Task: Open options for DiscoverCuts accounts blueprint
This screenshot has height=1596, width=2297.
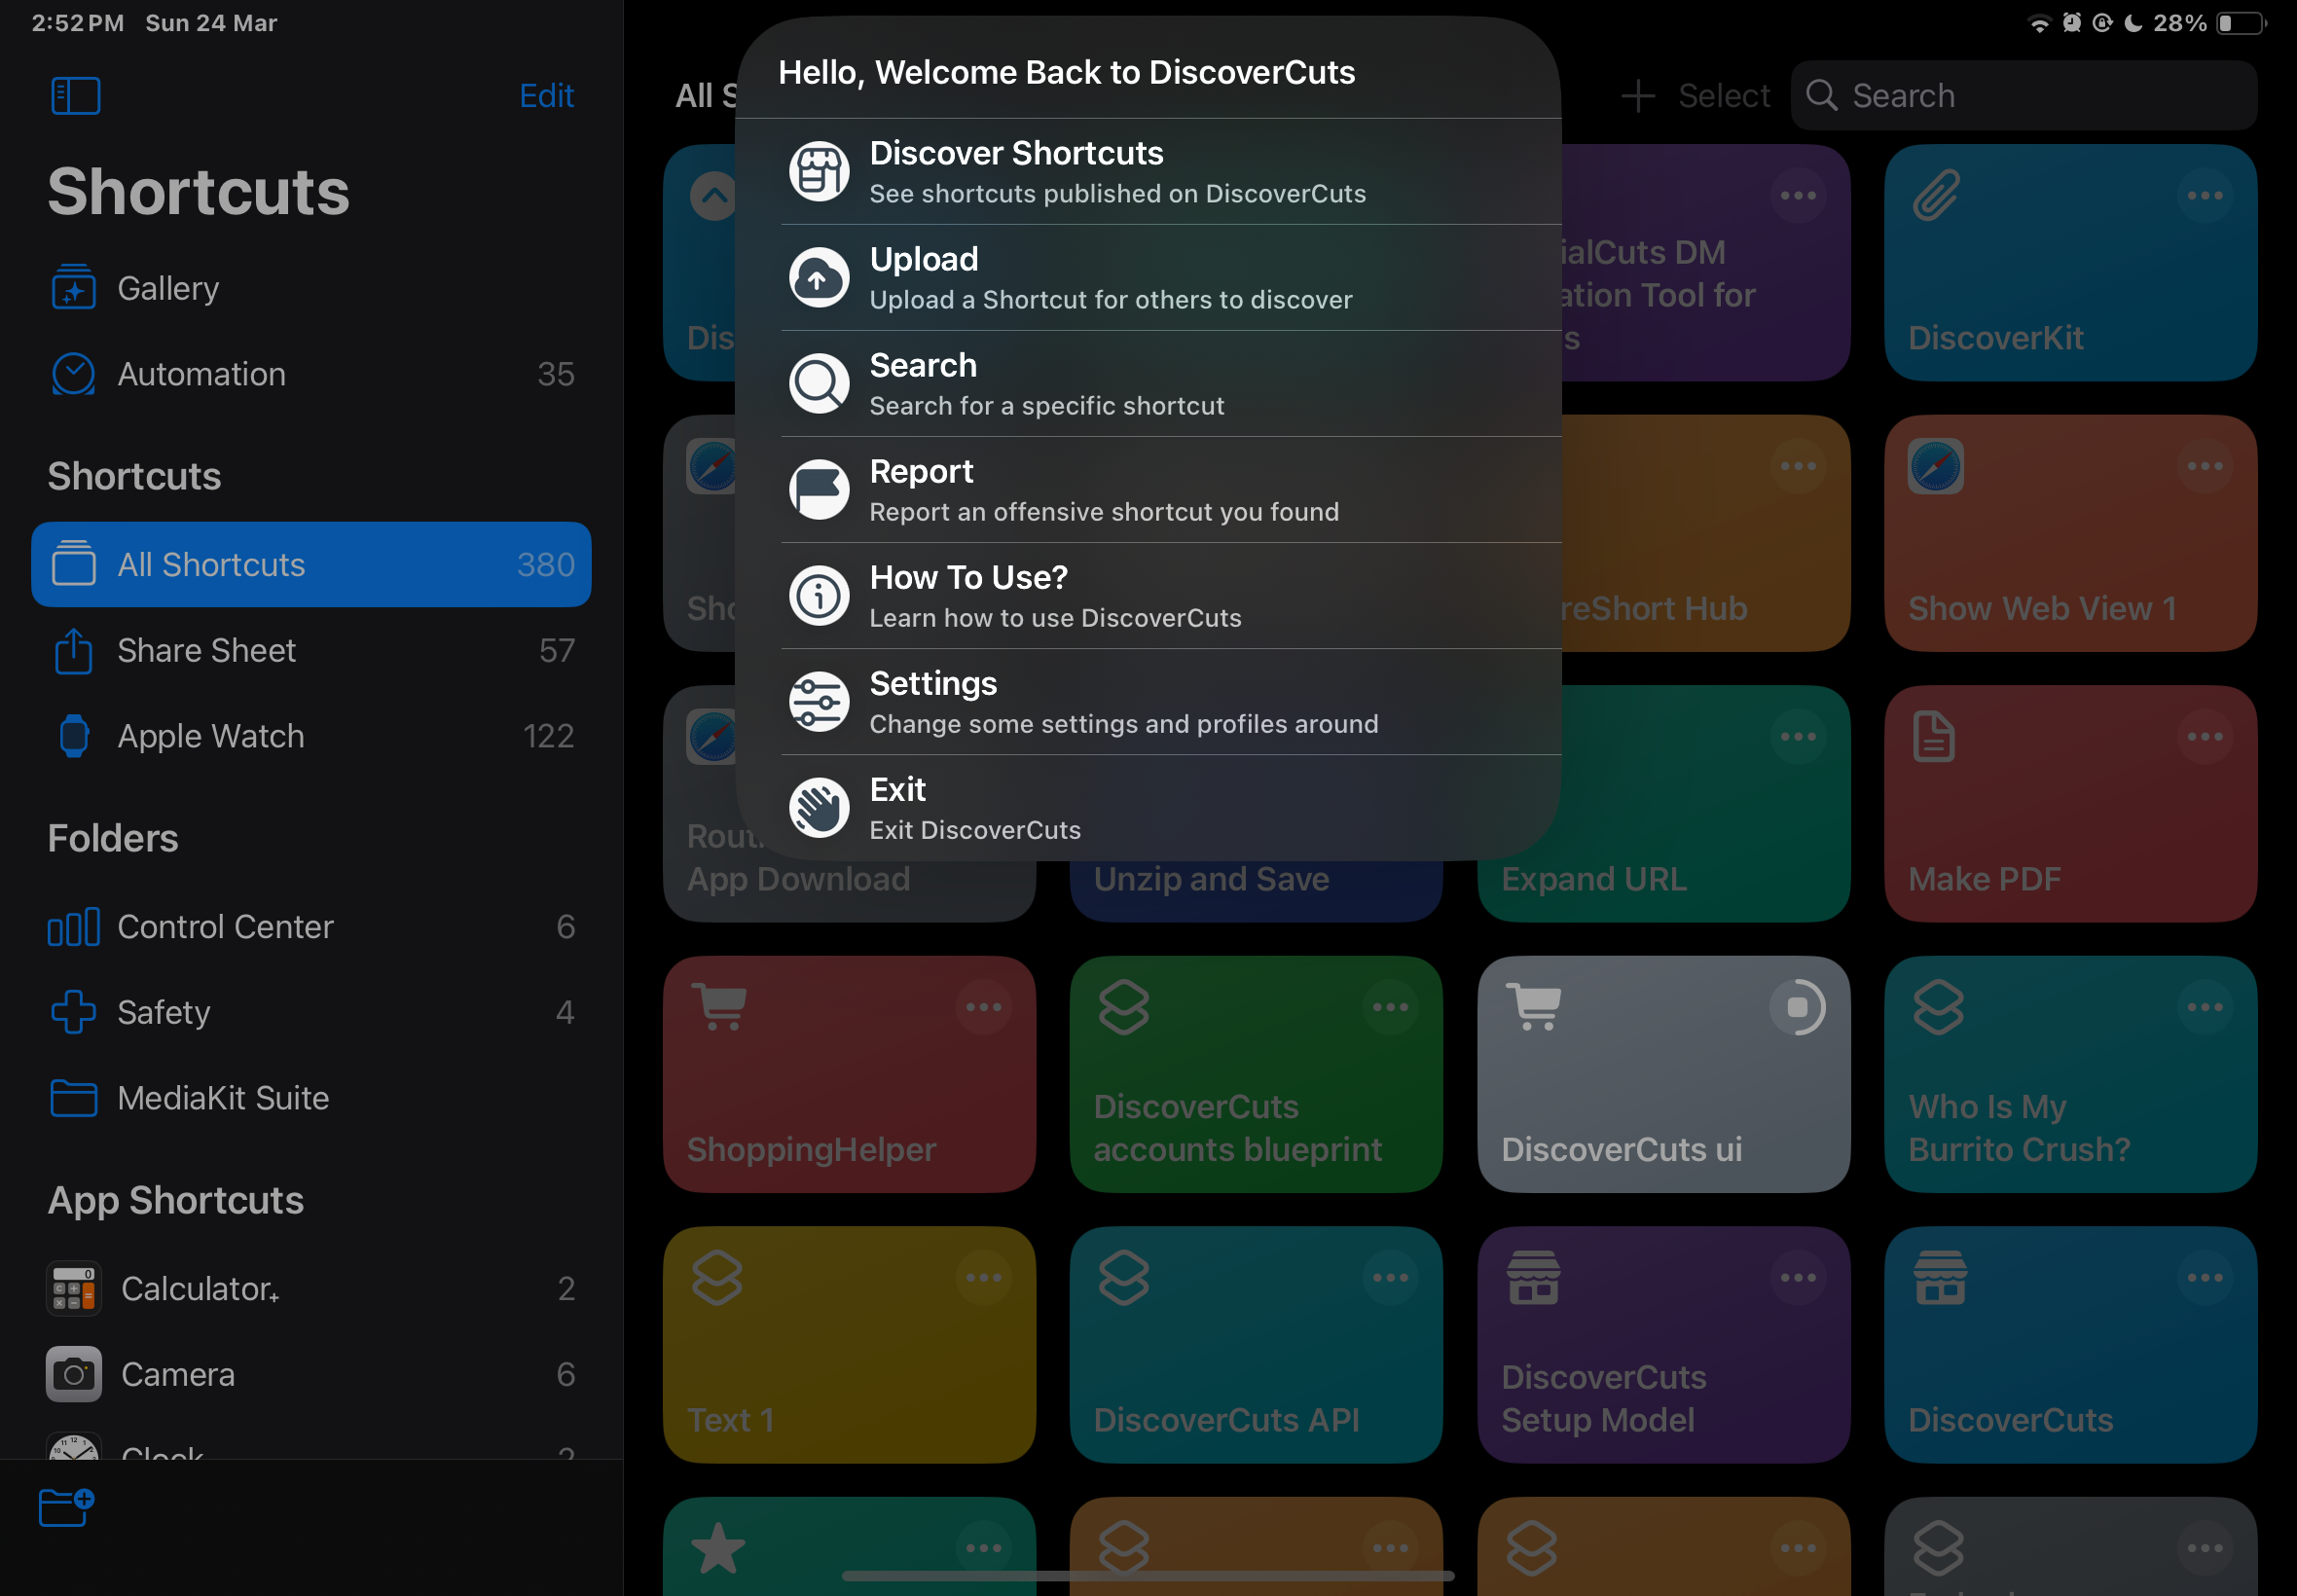Action: (x=1390, y=1007)
